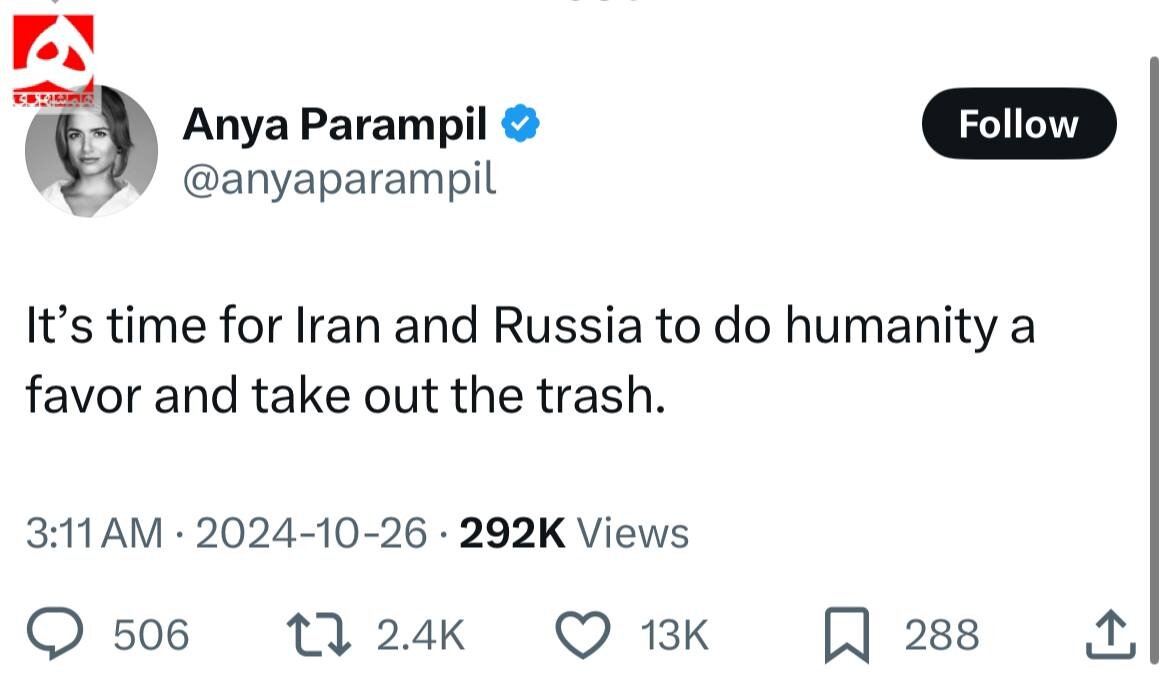
Task: Click the 13K likes count
Action: tap(673, 636)
